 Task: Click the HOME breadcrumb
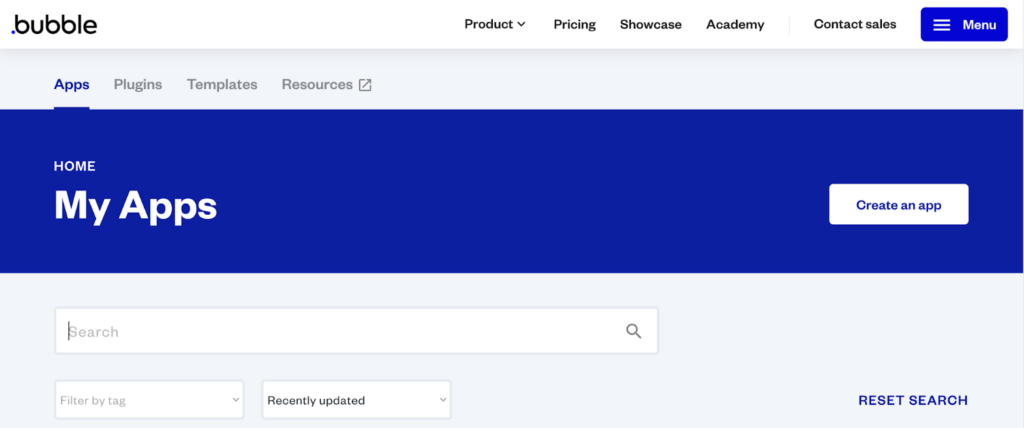pos(74,166)
